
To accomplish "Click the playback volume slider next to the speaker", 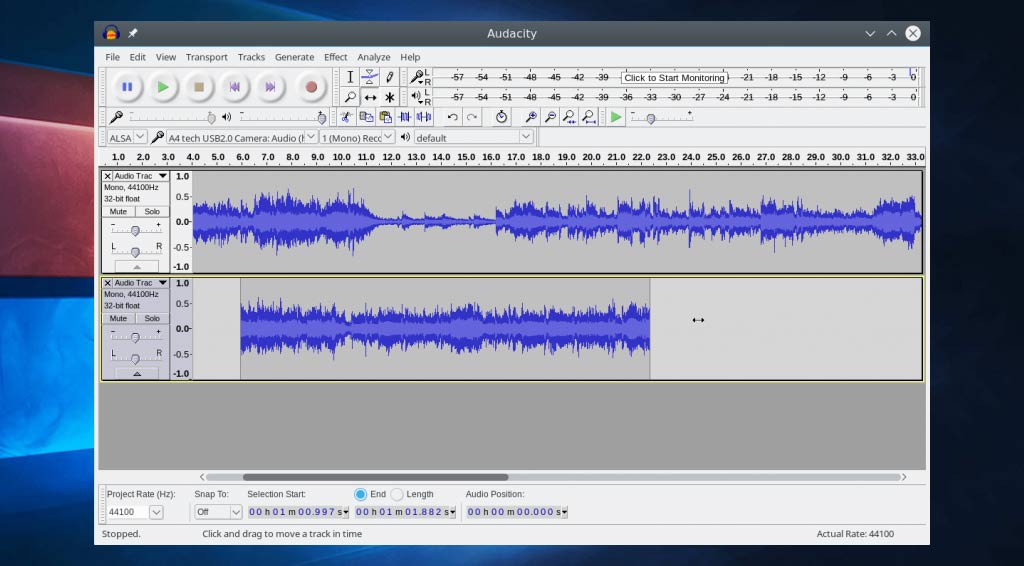I will (283, 118).
